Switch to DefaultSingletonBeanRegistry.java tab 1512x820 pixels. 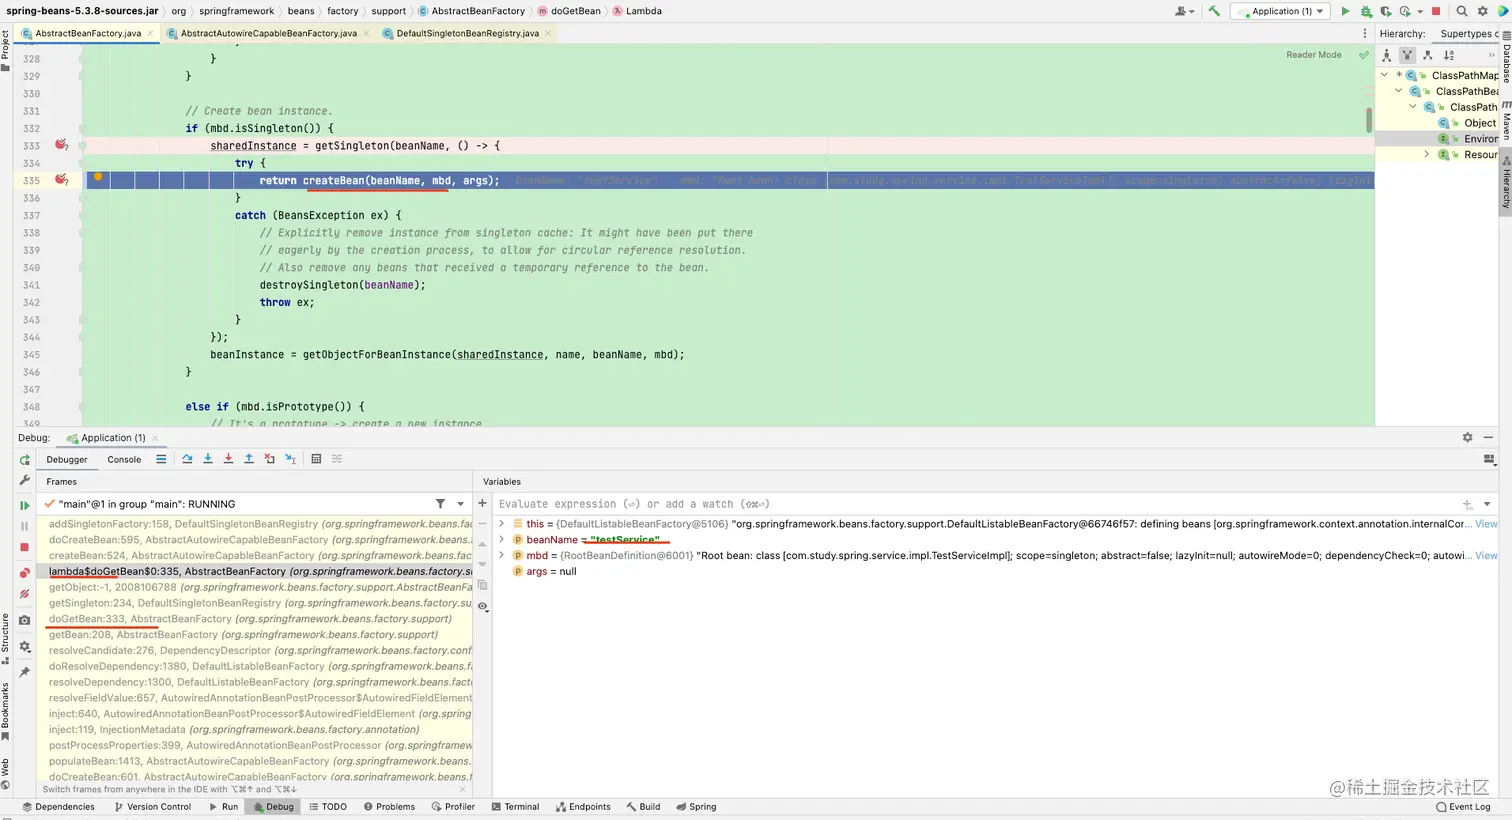(467, 33)
